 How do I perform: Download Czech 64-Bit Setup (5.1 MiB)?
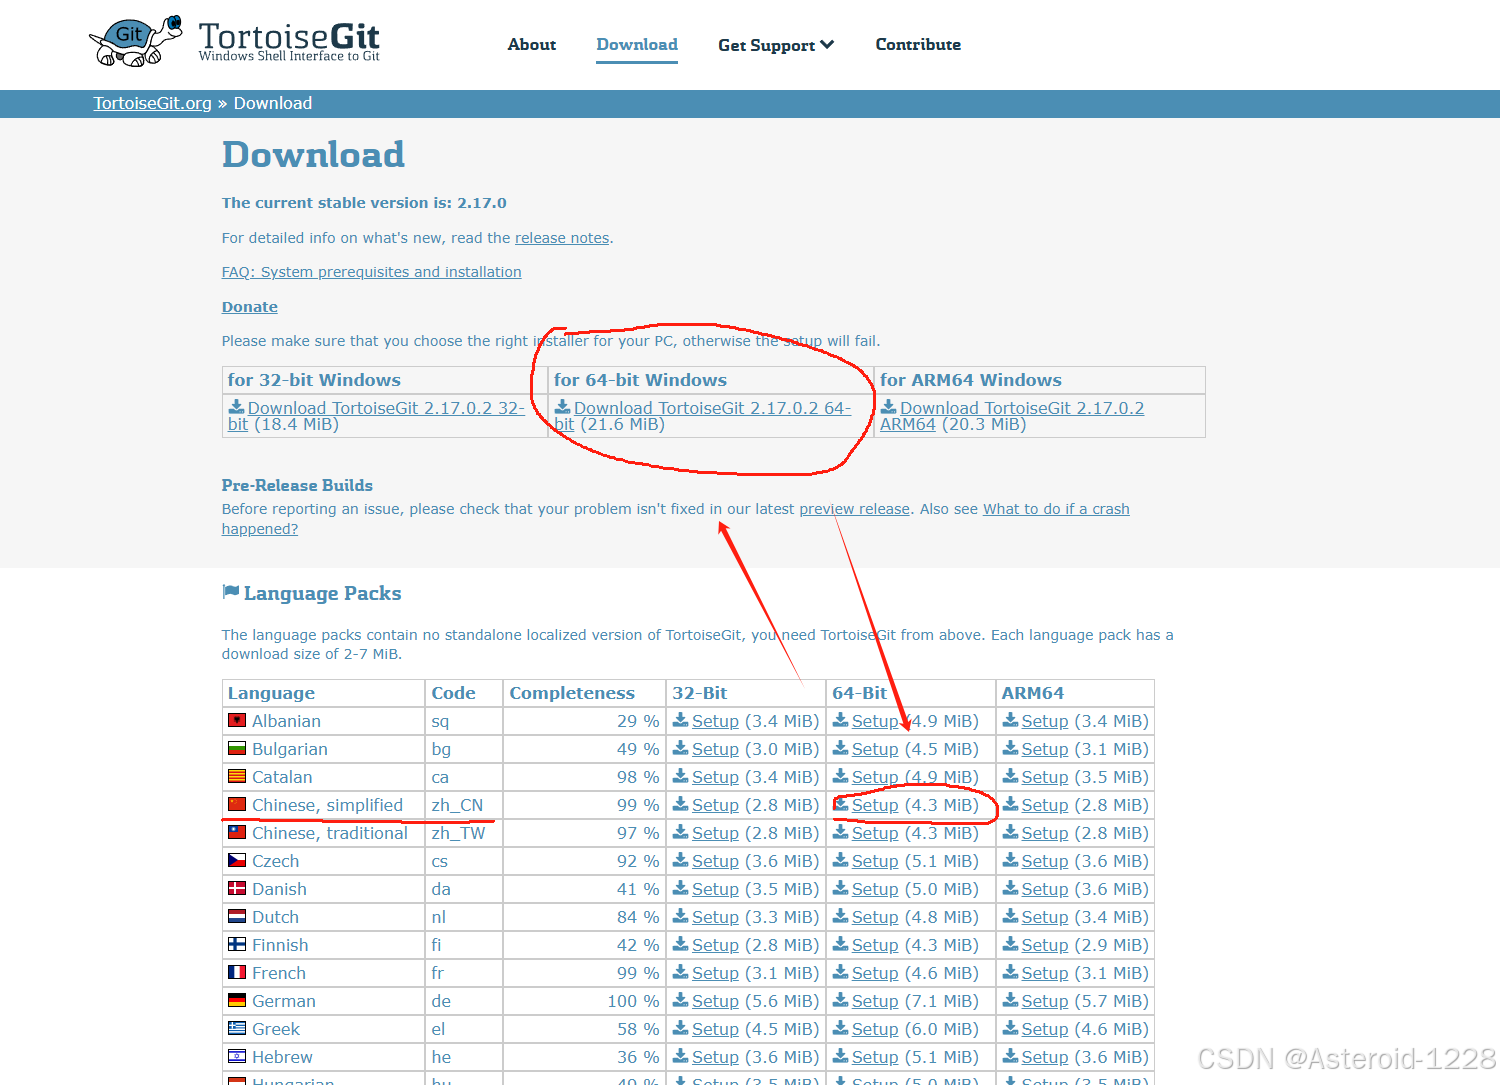coord(875,861)
